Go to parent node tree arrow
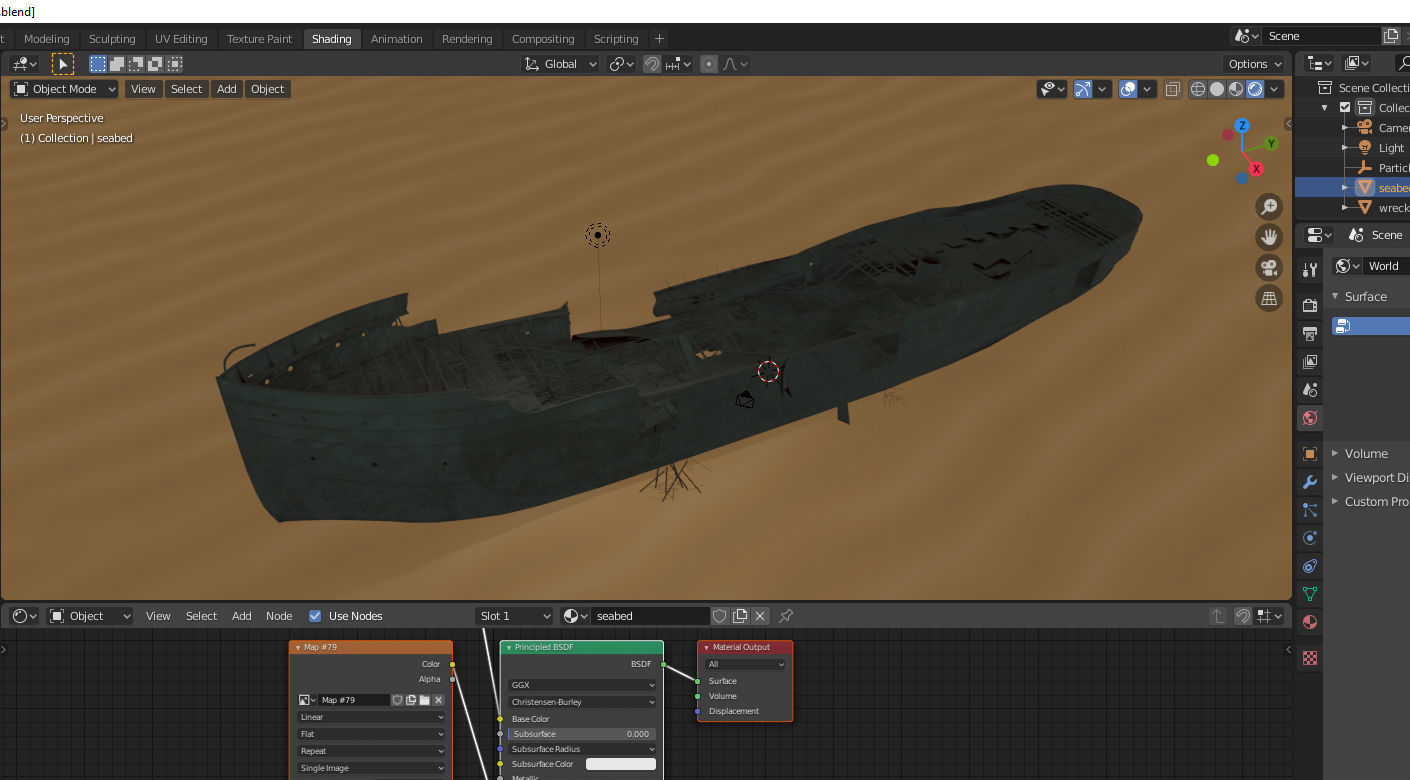This screenshot has height=780, width=1410. point(1217,616)
